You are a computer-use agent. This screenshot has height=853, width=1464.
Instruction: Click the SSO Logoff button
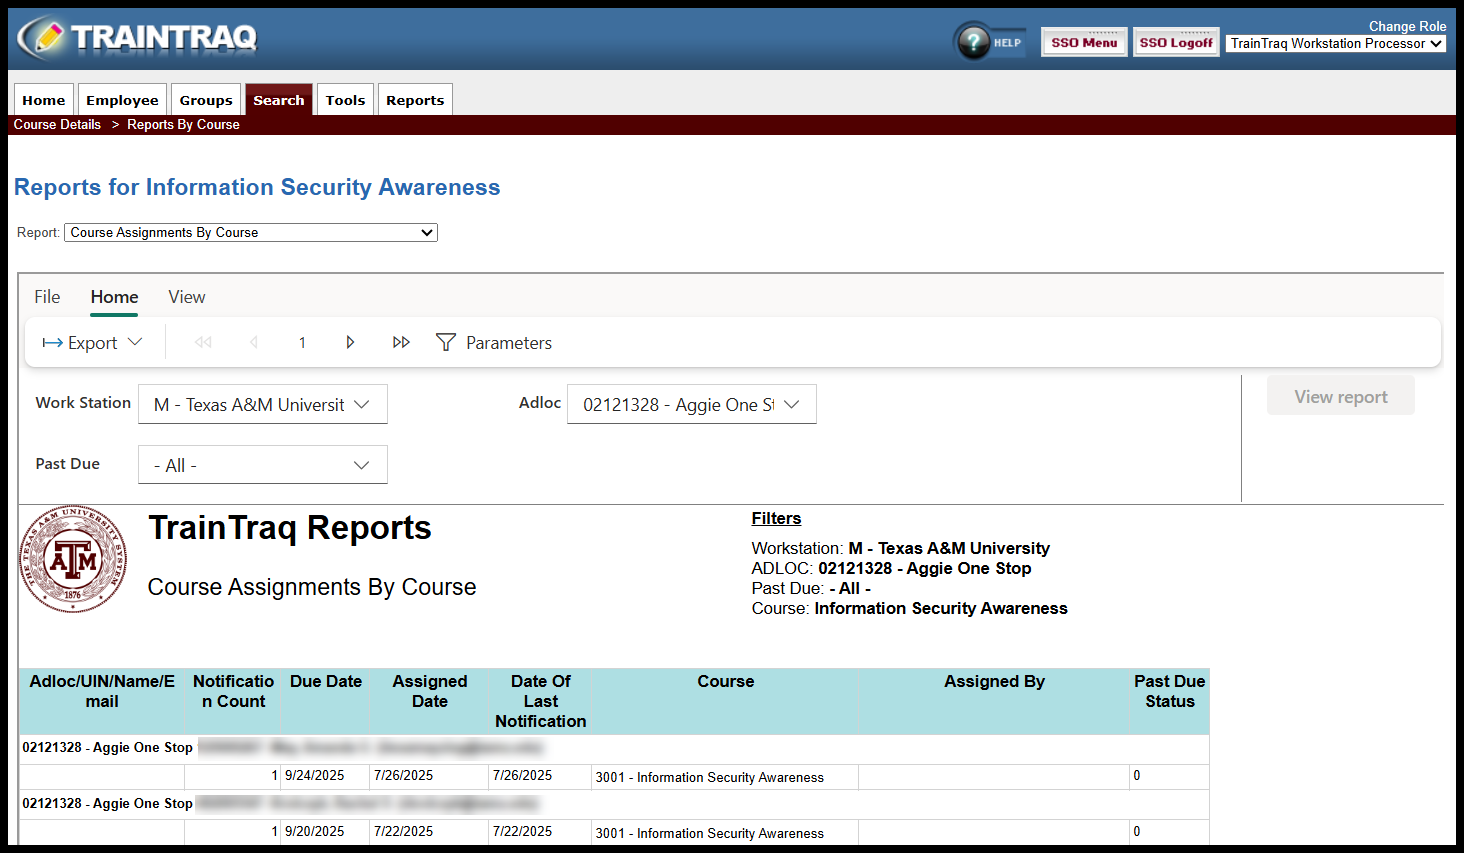pos(1176,43)
